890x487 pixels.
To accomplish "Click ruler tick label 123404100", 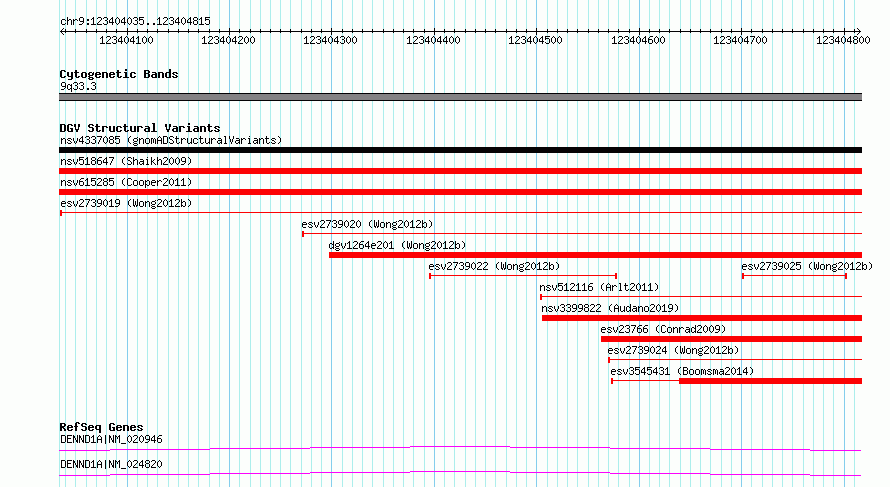I will click(x=126, y=40).
